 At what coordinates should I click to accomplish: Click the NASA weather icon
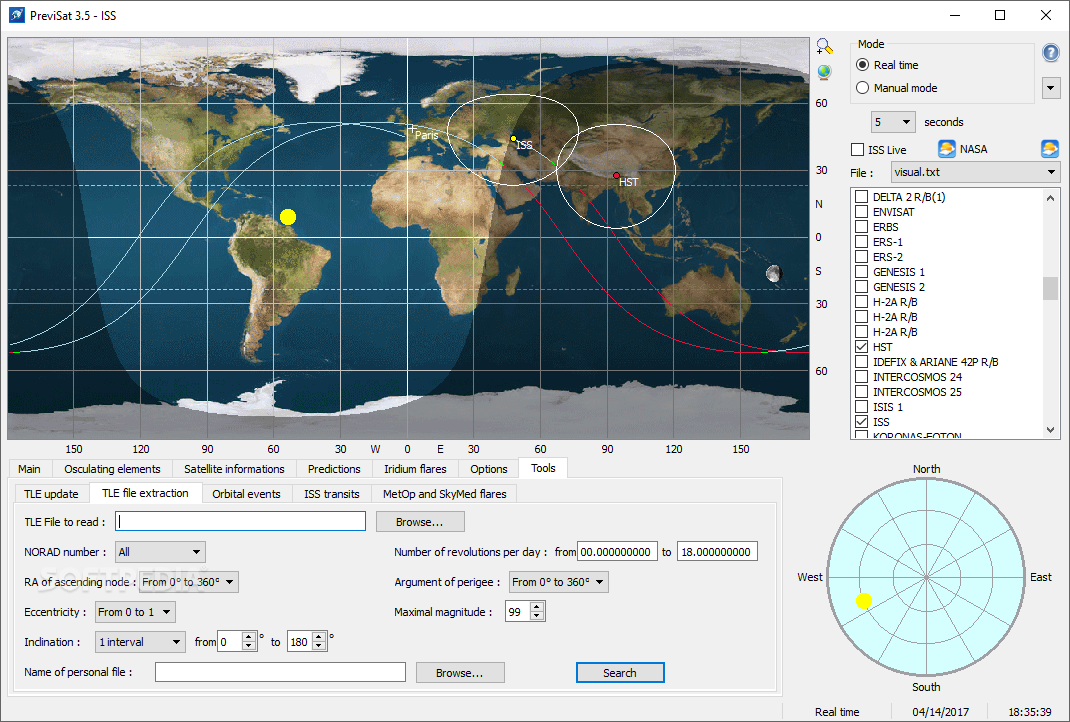[x=946, y=149]
